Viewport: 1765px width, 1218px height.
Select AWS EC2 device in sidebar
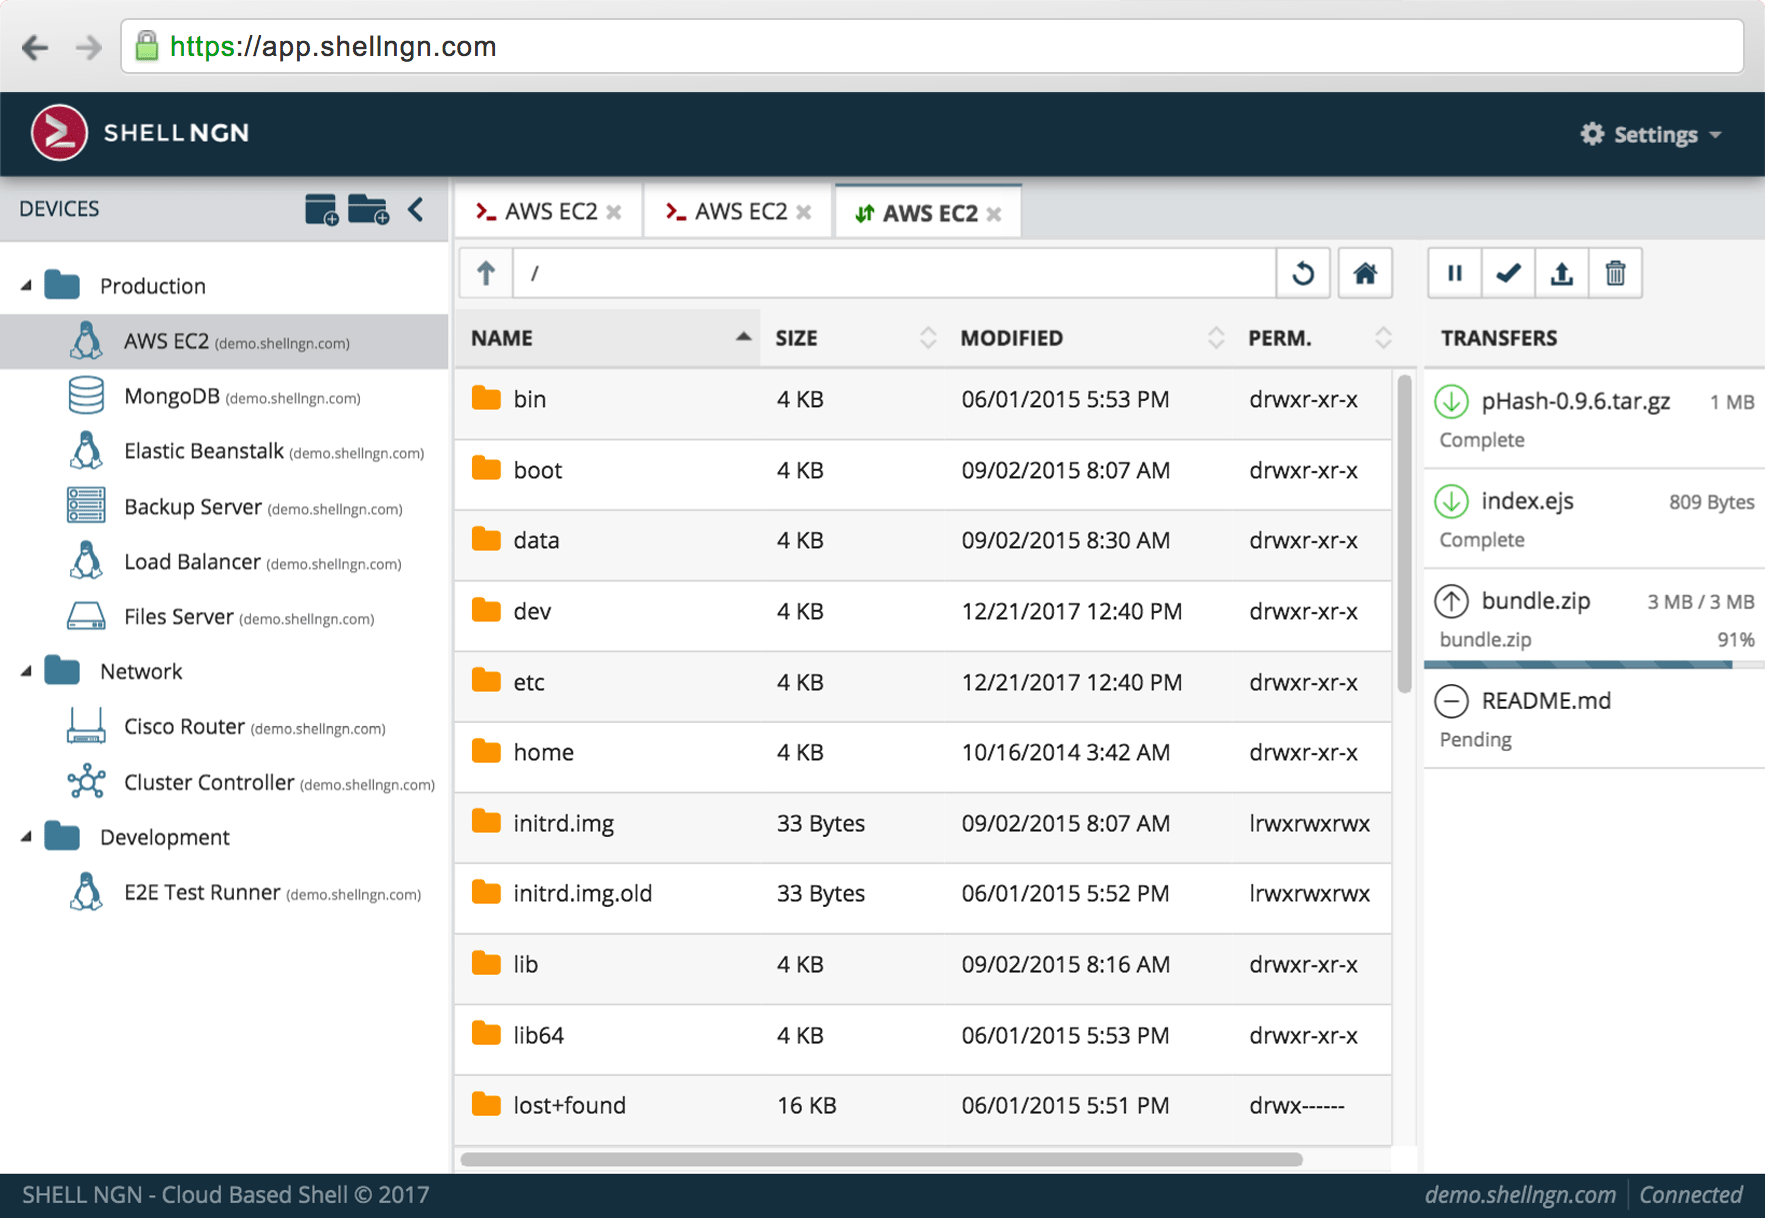point(224,341)
